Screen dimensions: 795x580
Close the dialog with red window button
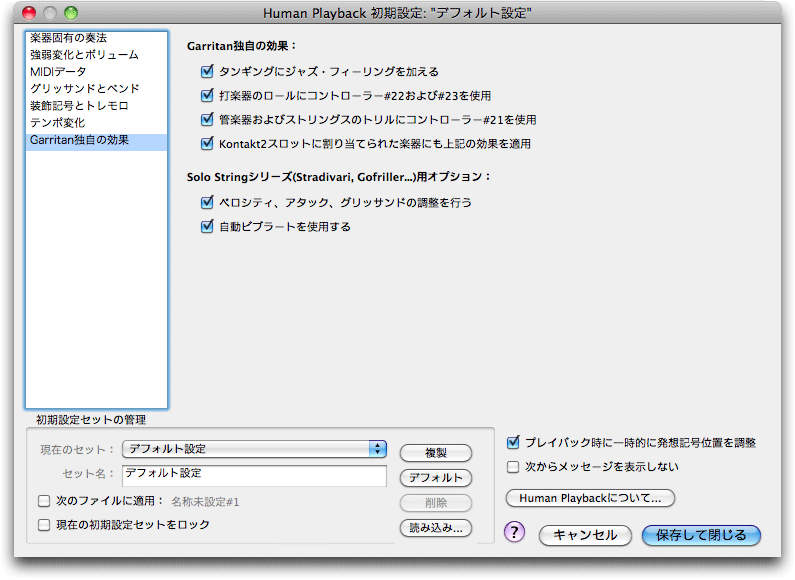click(29, 13)
